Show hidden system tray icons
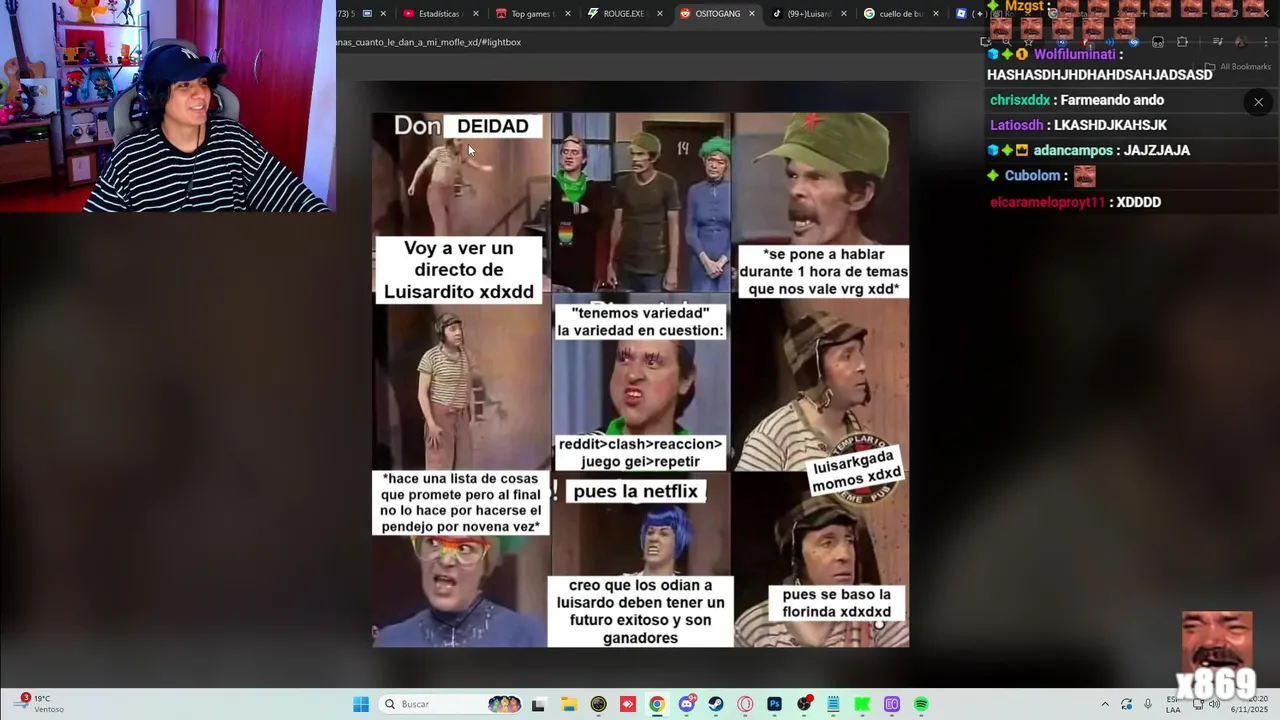 (x=1105, y=704)
